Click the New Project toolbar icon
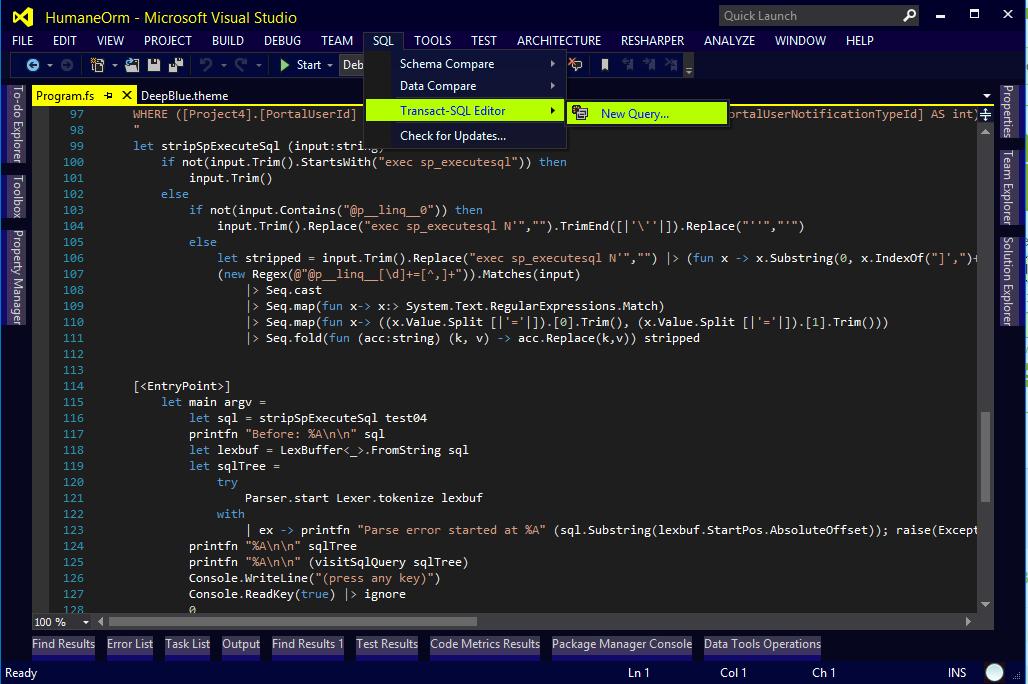 coord(97,65)
